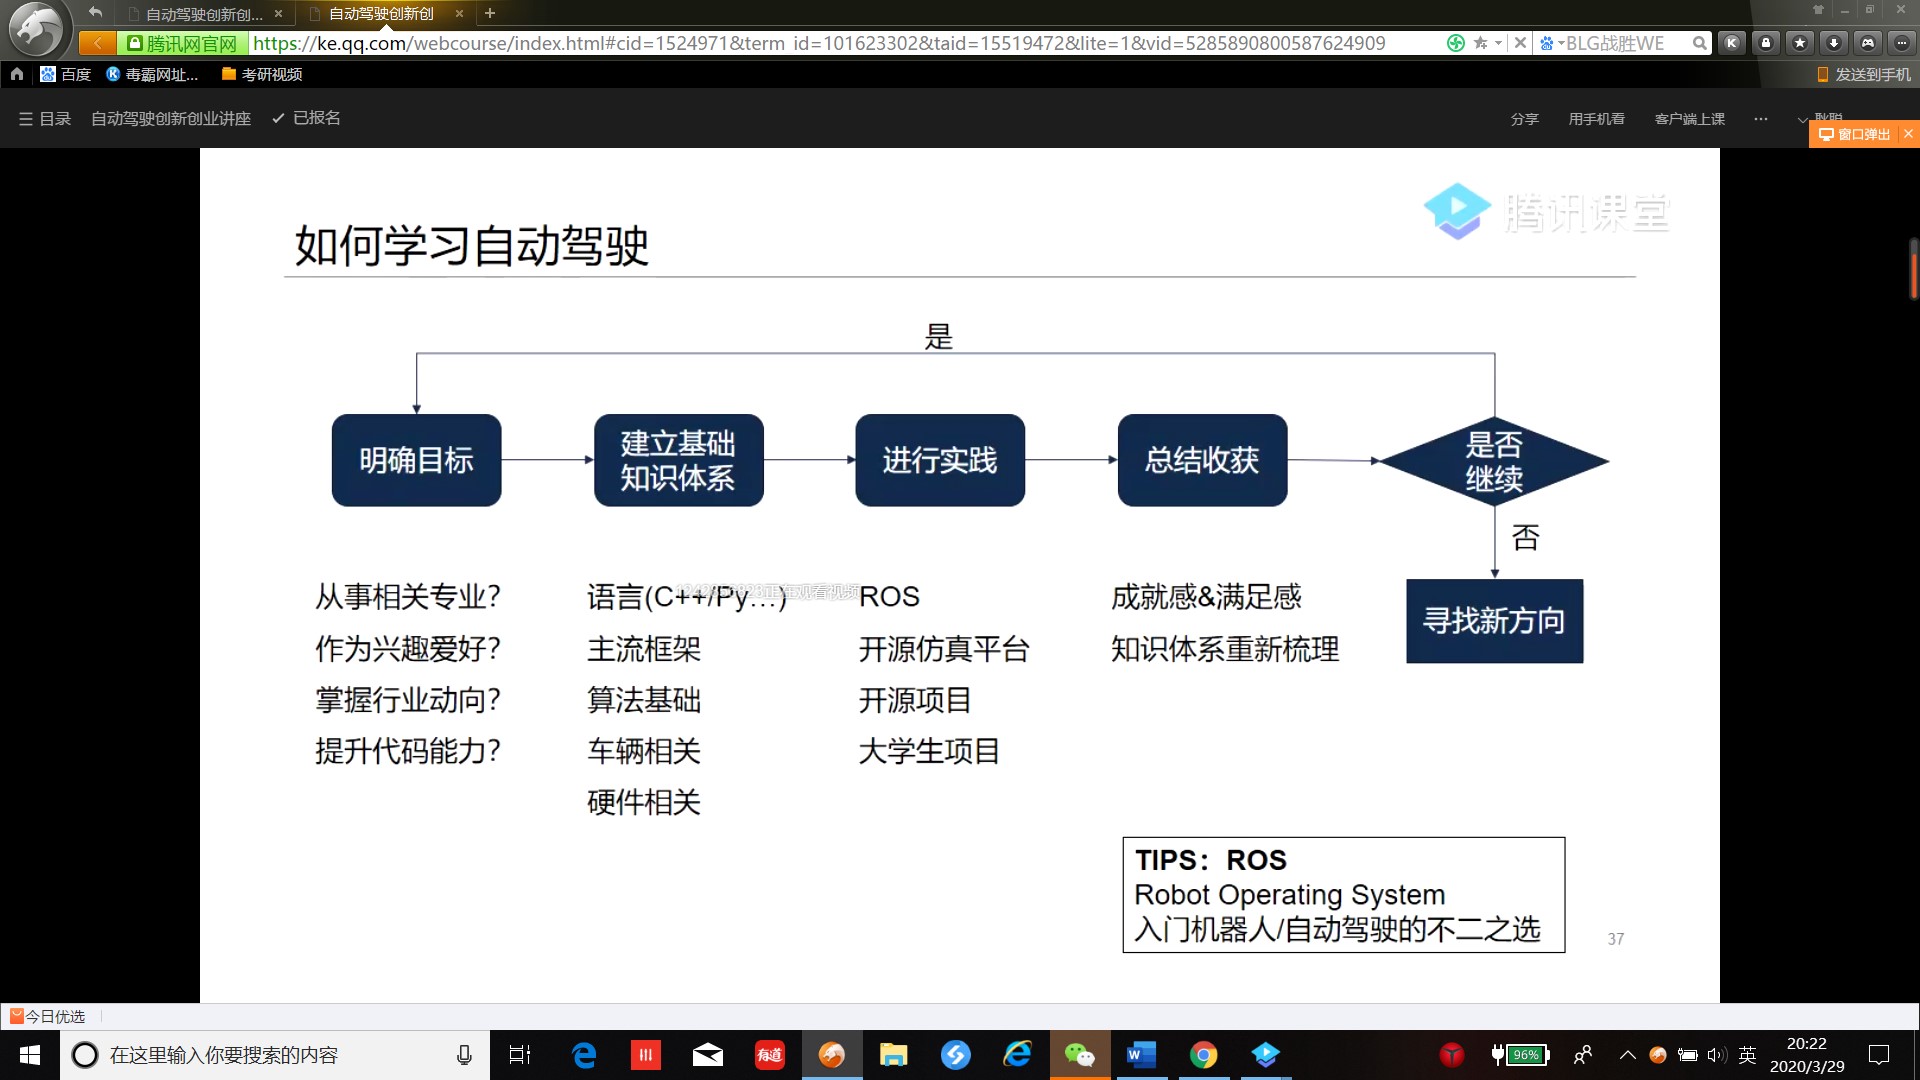Open the 联播 chevron dropdown

(x=1802, y=119)
